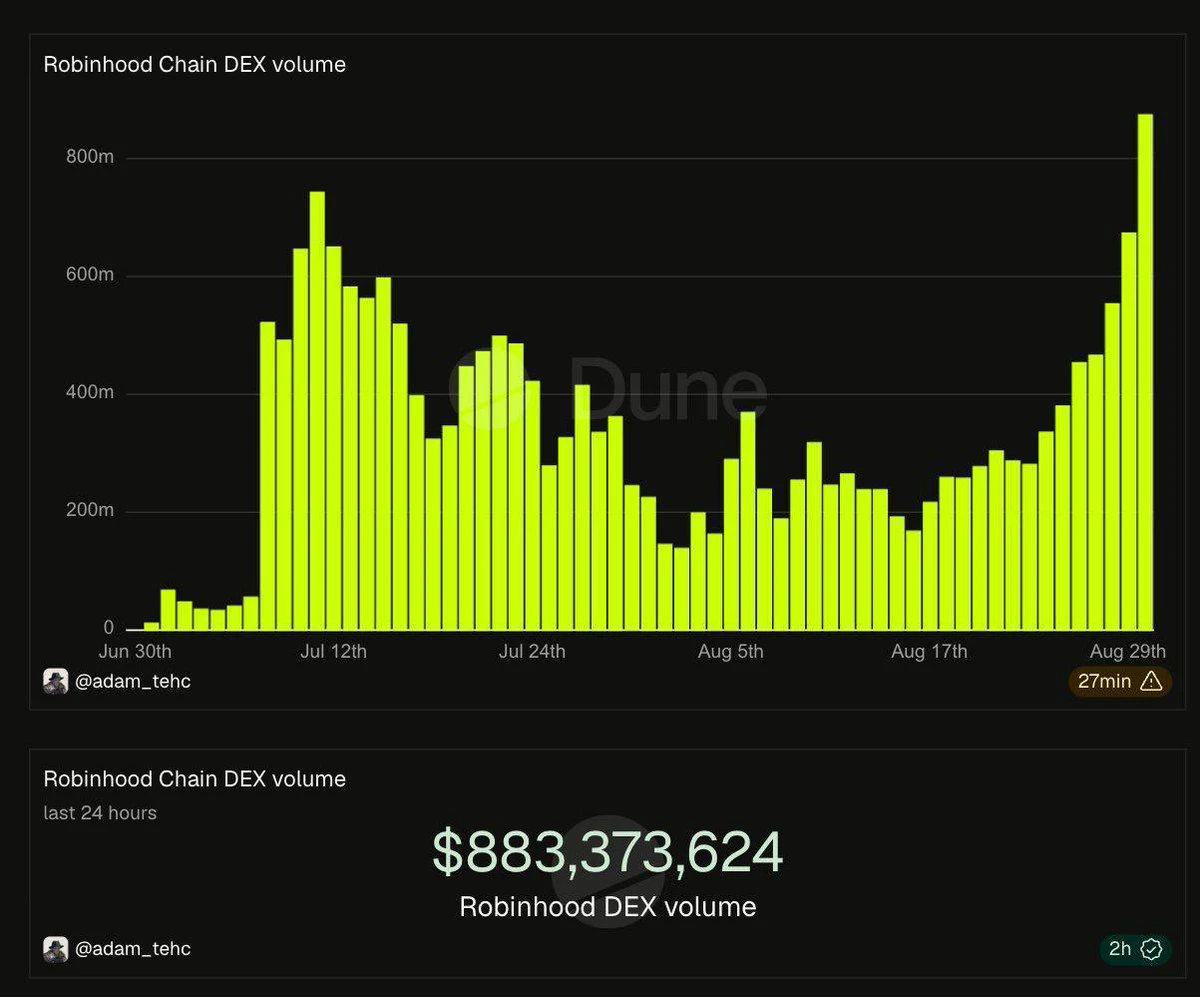
Task: Click the Jul 12th x-axis label
Action: point(332,652)
